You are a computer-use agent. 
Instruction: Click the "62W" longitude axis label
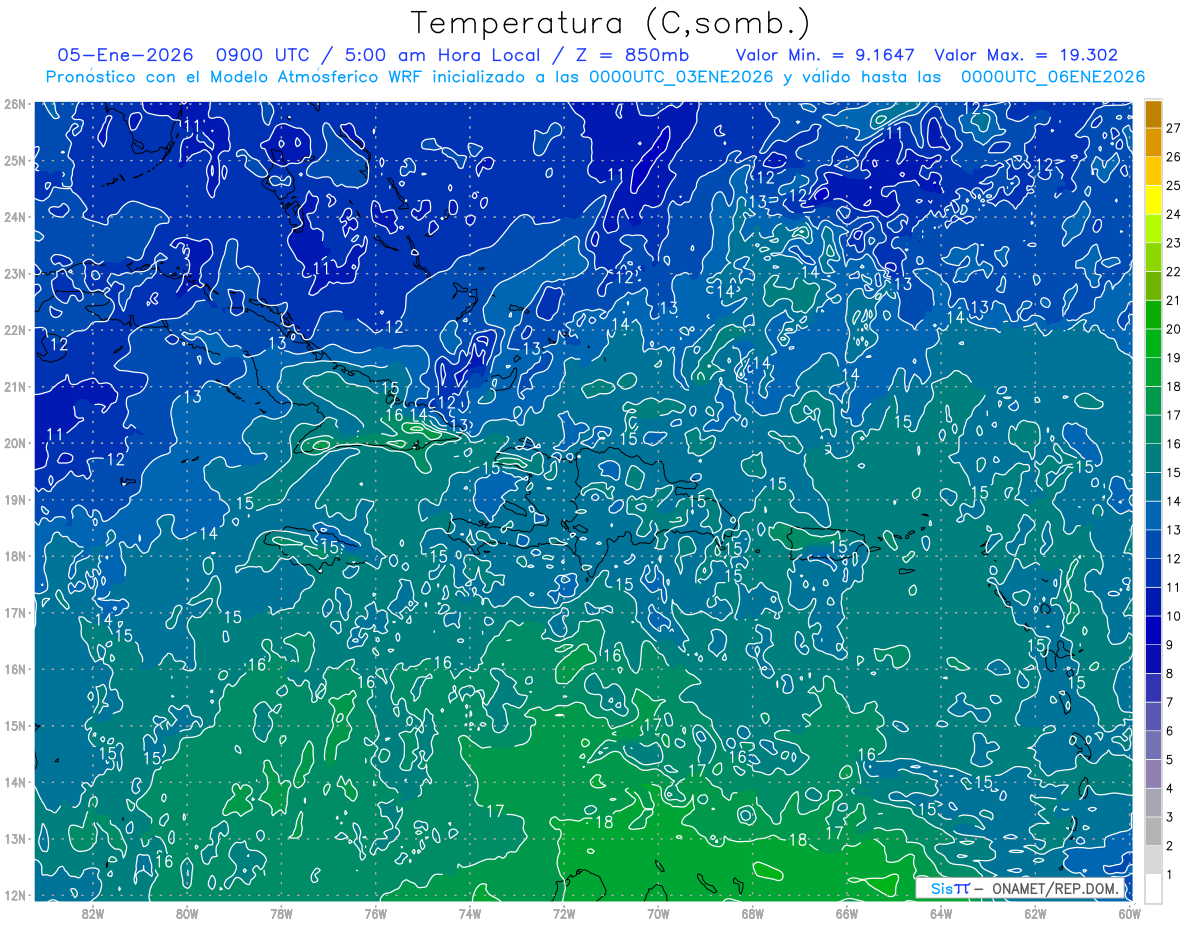tap(1035, 912)
